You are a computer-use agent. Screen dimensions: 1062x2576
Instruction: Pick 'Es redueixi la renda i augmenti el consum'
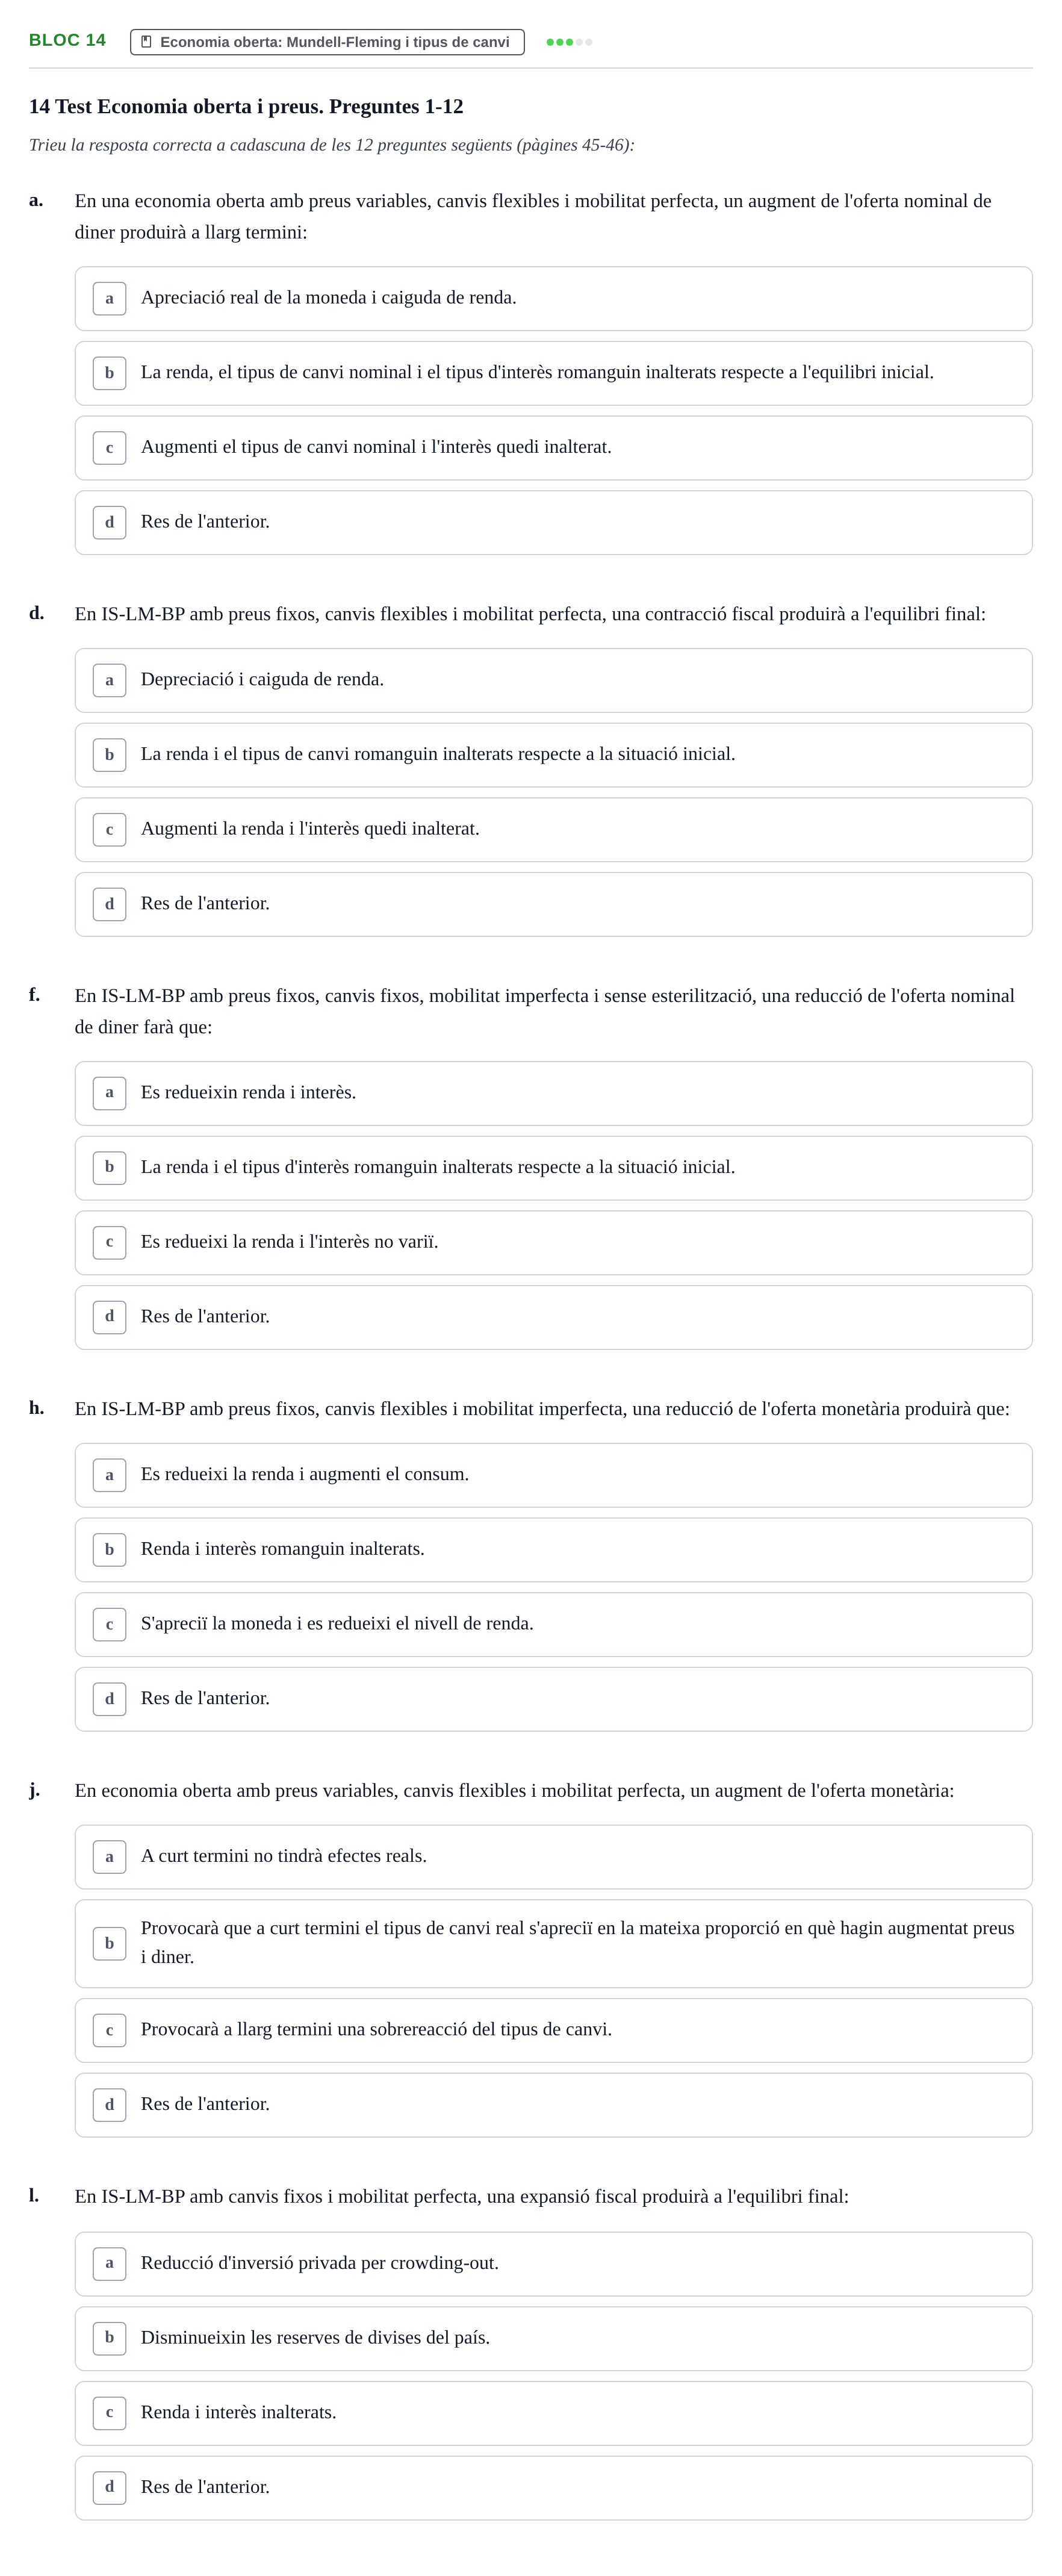[553, 1475]
